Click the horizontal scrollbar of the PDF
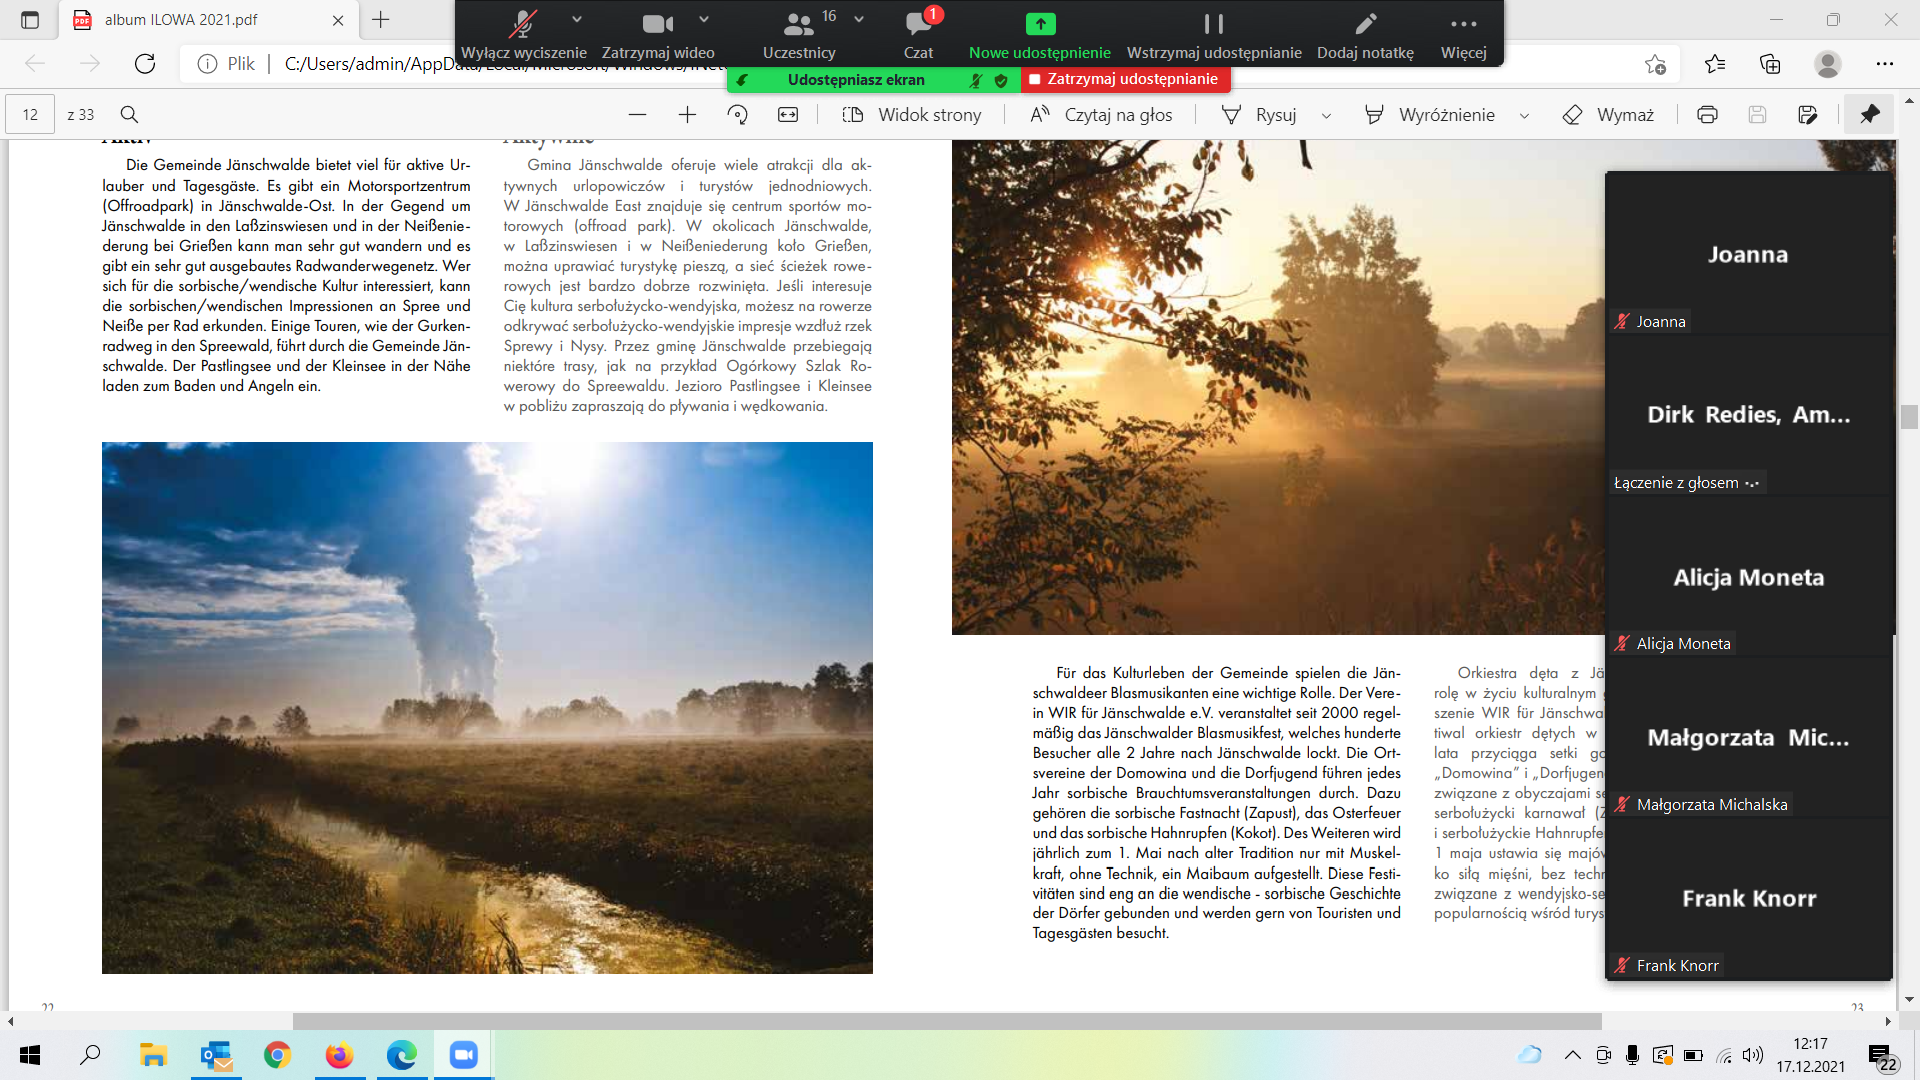This screenshot has height=1080, width=1920. point(947,1021)
